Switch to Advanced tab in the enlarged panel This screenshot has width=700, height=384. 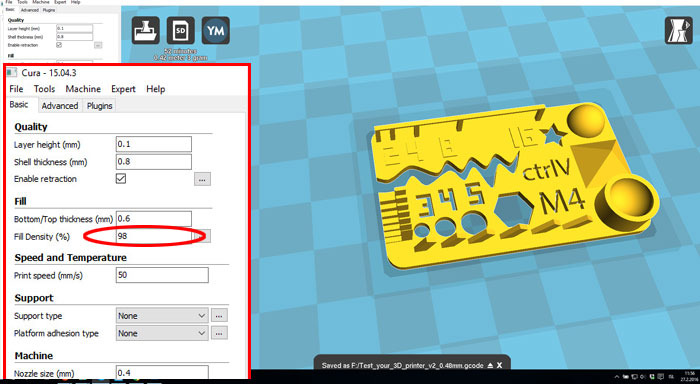(60, 105)
